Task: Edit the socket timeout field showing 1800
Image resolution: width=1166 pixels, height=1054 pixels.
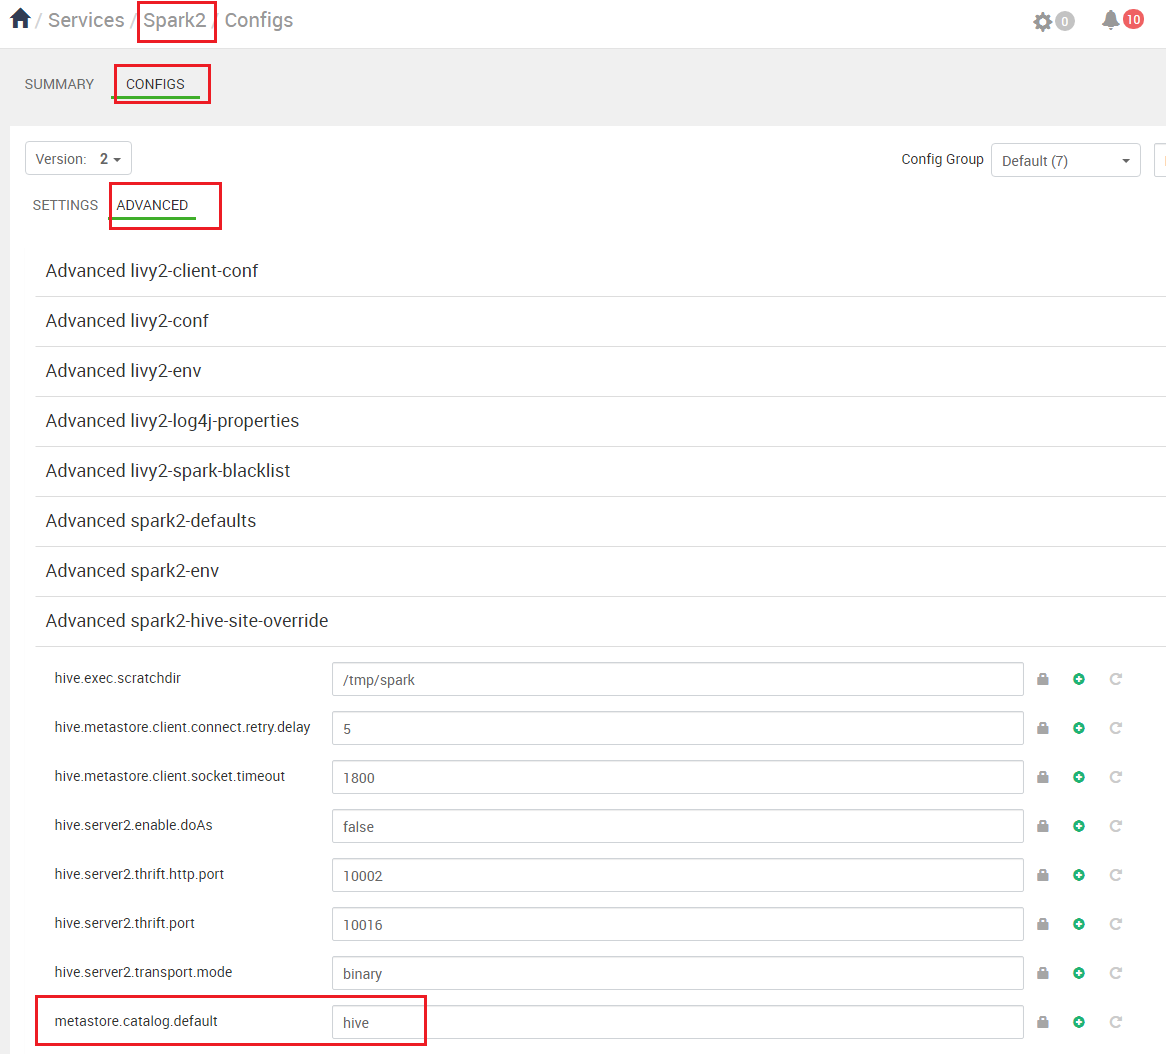Action: (677, 777)
